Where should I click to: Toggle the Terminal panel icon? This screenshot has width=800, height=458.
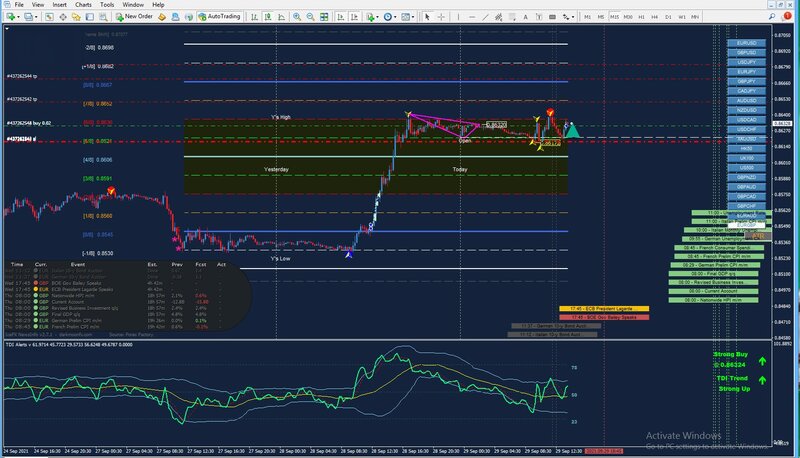(x=90, y=17)
